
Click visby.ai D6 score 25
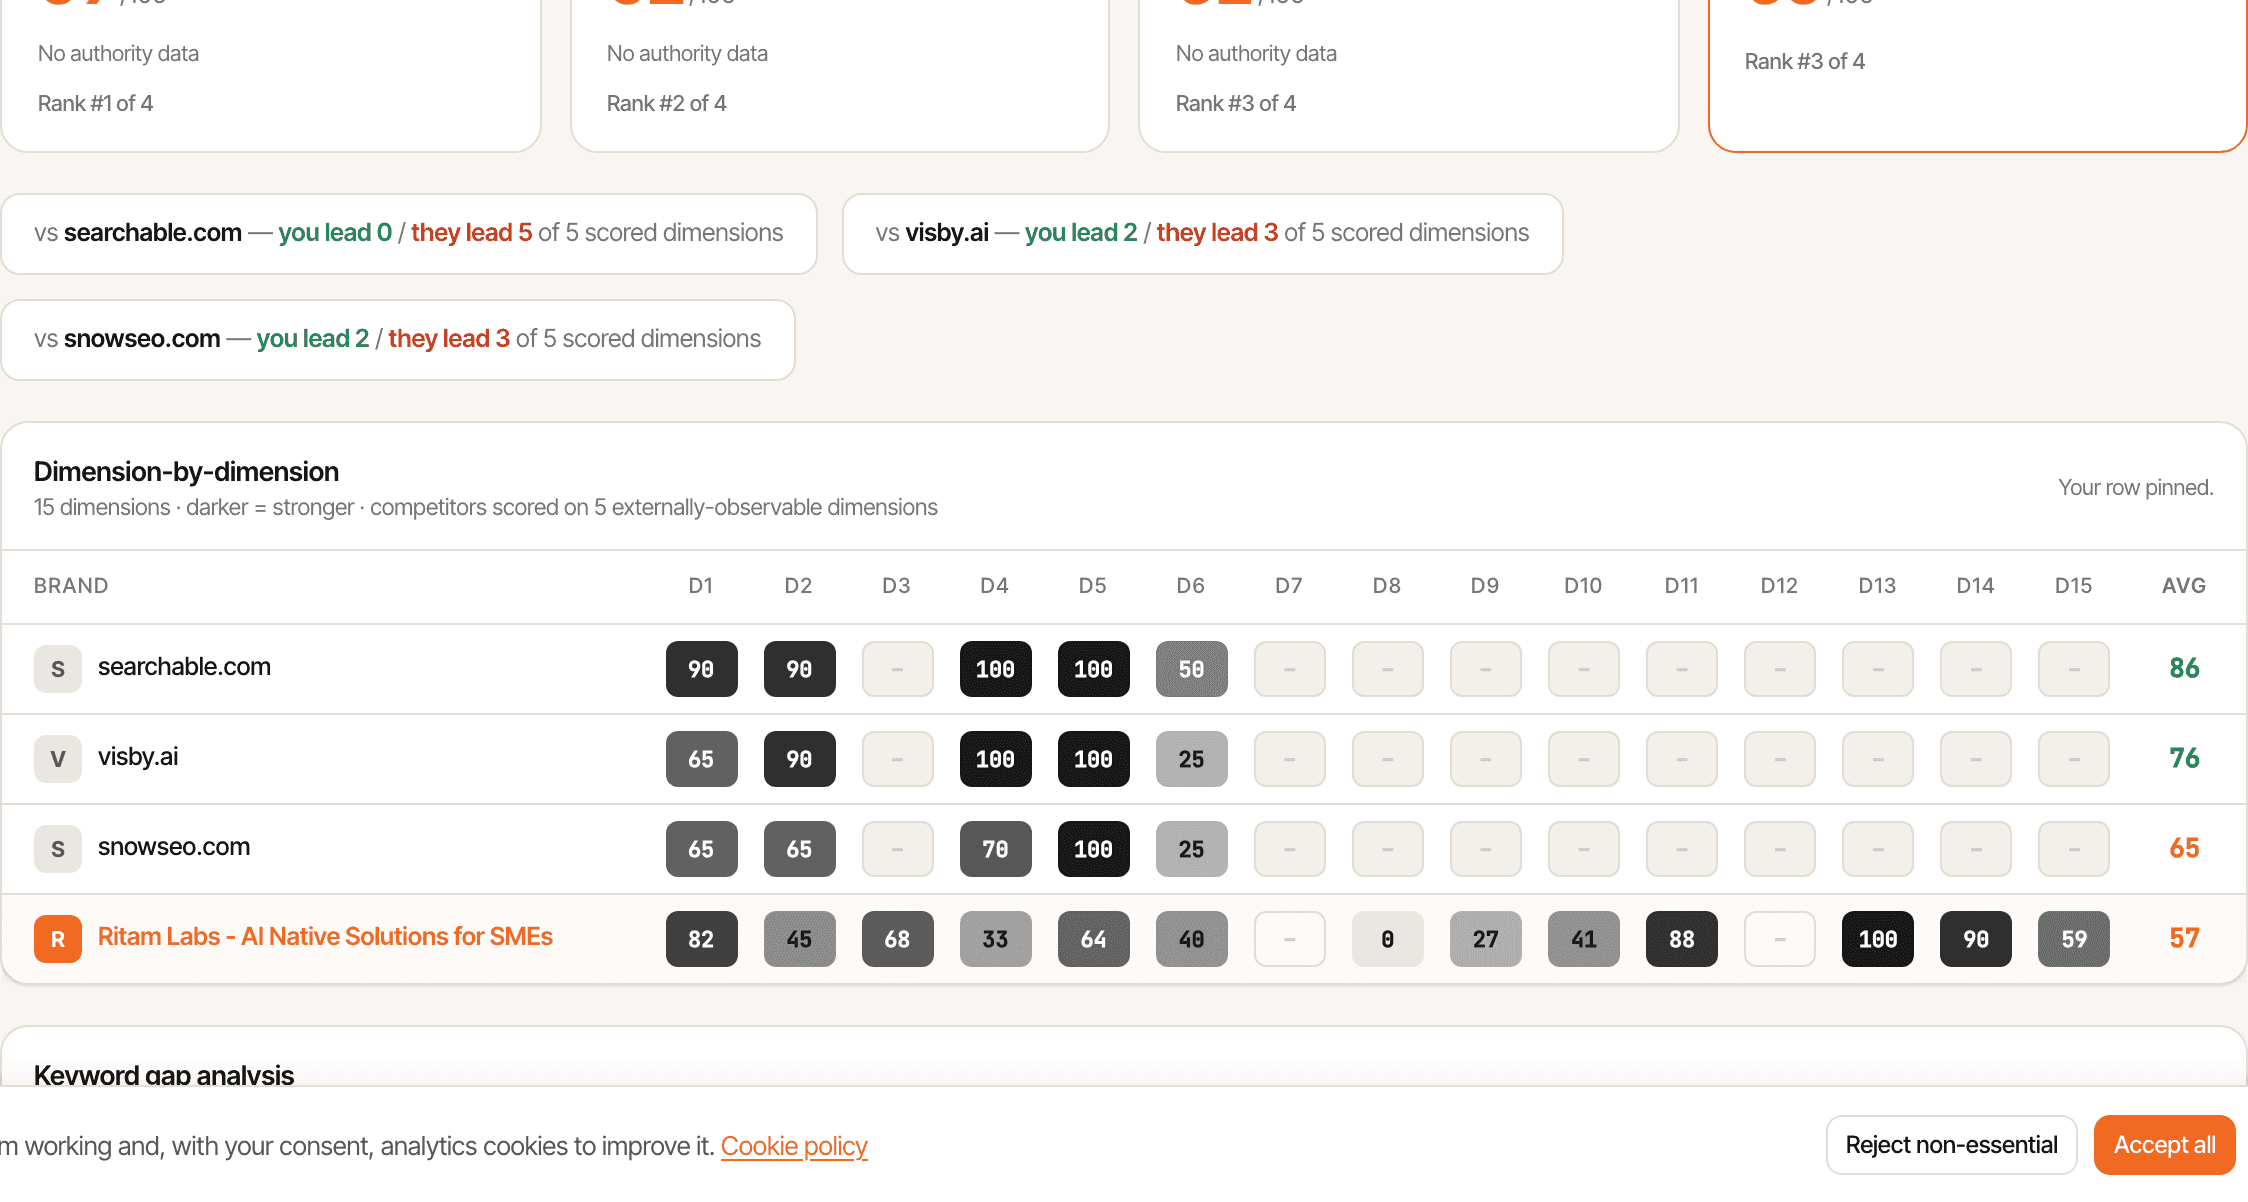coord(1192,759)
